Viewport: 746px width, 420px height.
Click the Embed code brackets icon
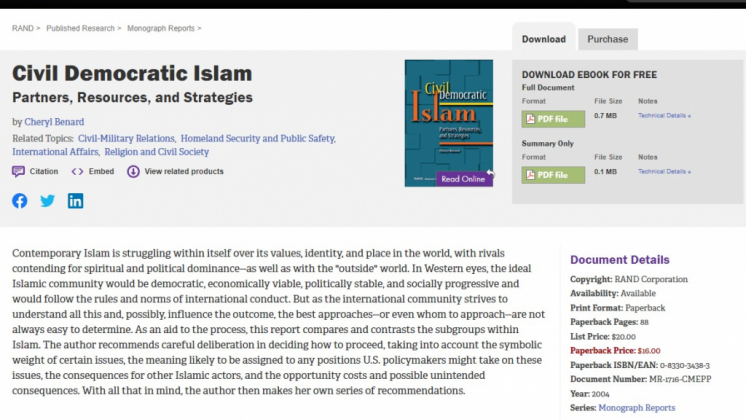pos(77,171)
